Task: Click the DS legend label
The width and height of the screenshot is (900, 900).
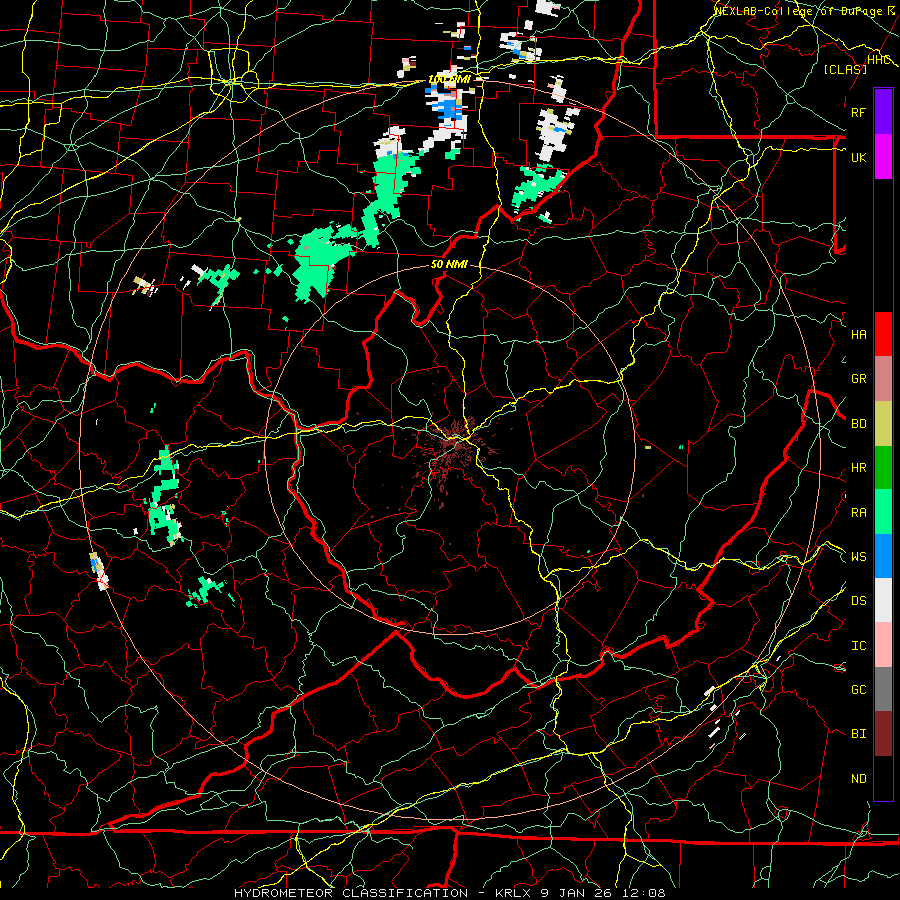Action: (x=859, y=601)
